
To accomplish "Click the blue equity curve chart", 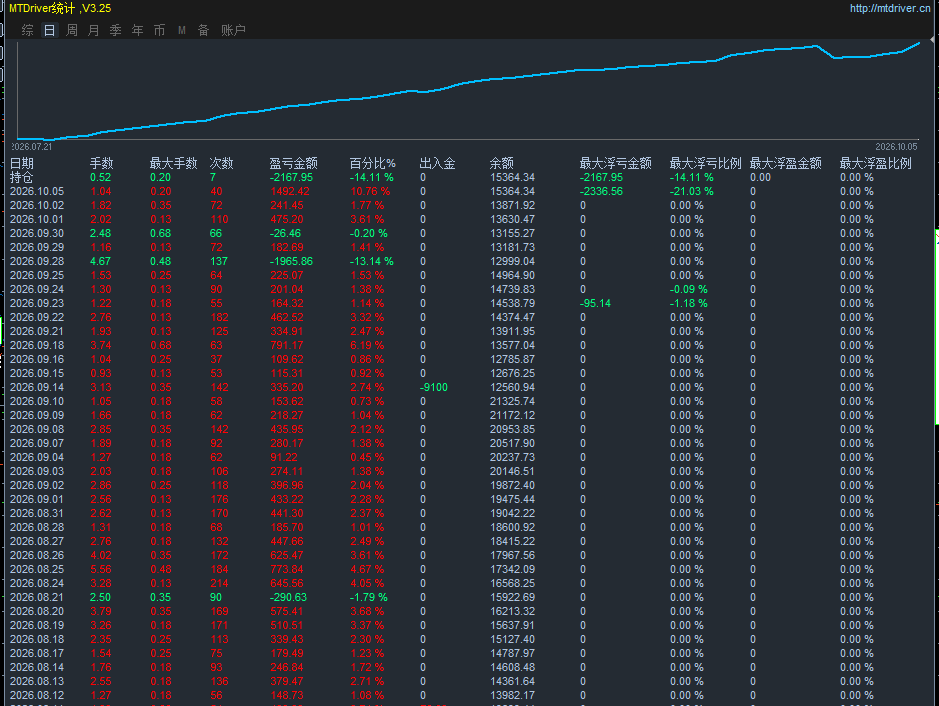I will click(x=468, y=90).
